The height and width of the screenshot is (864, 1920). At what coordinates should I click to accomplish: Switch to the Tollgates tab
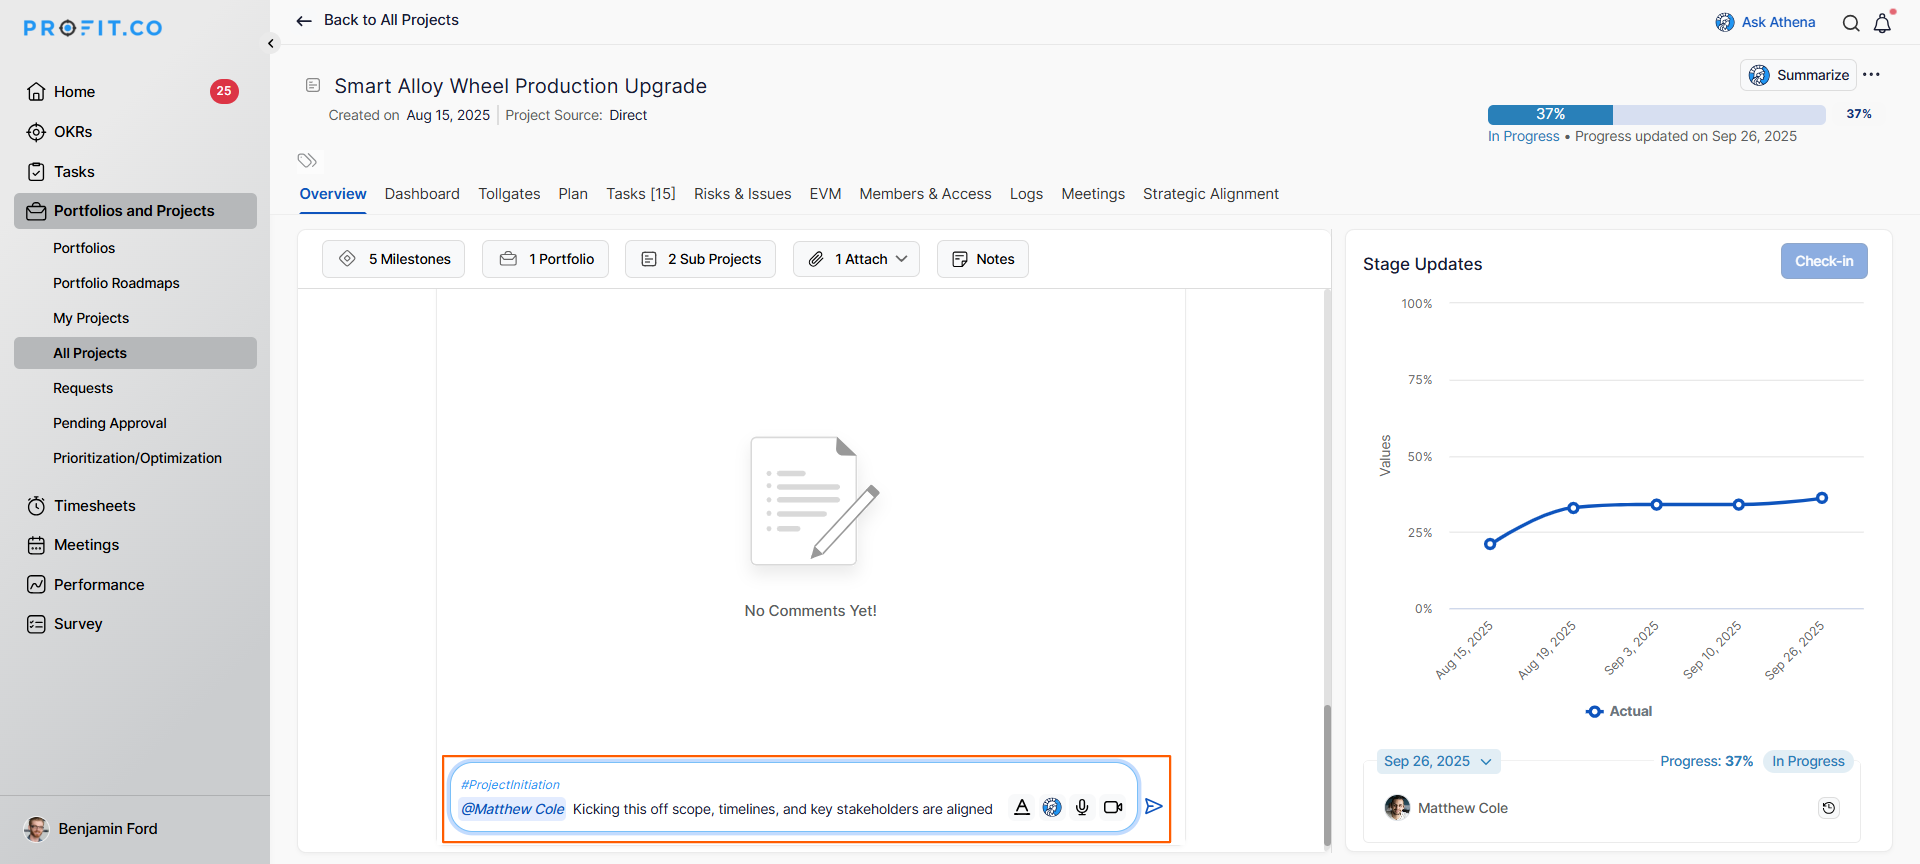coord(509,194)
